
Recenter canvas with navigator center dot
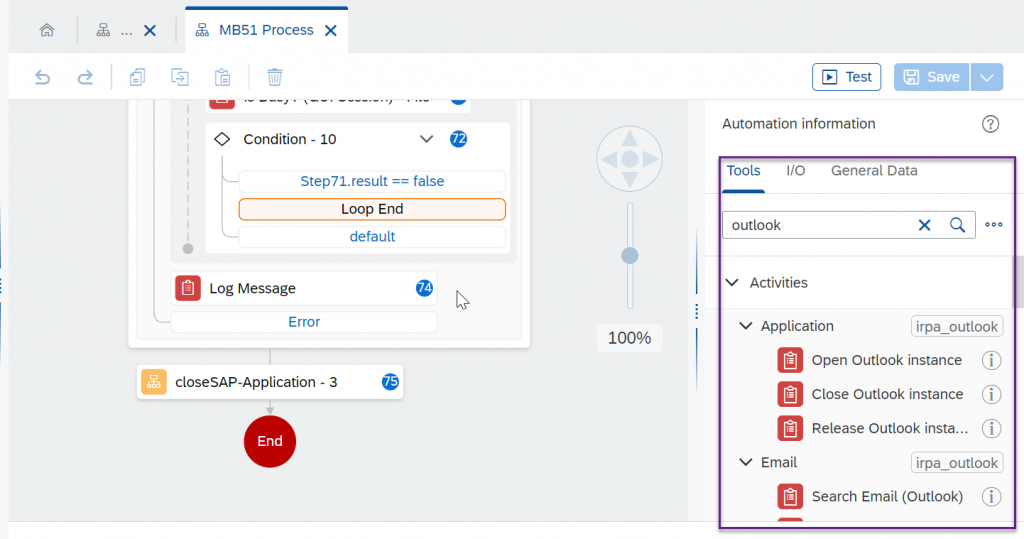[x=630, y=159]
